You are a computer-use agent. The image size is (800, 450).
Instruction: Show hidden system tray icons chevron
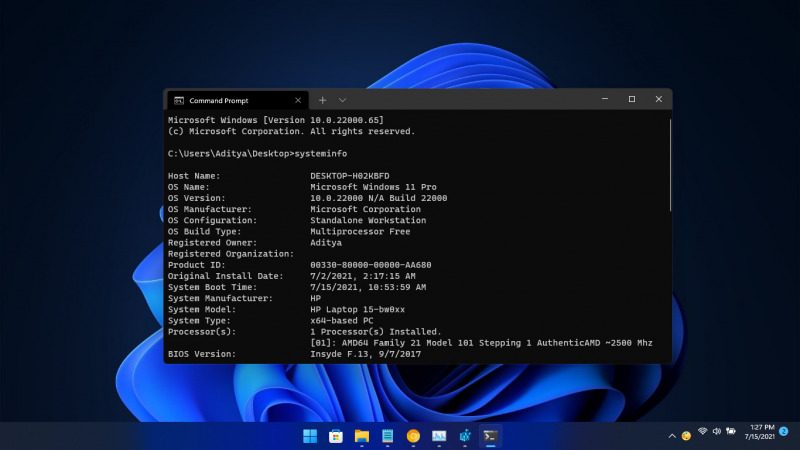pyautogui.click(x=672, y=436)
